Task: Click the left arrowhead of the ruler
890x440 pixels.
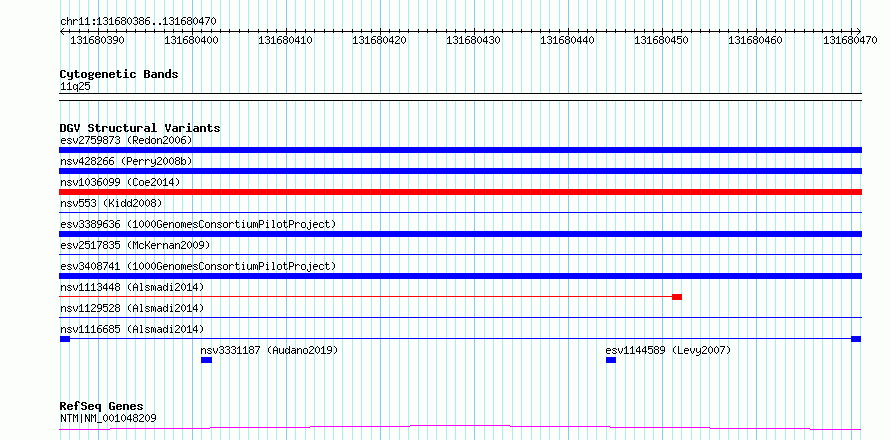Action: (62, 31)
